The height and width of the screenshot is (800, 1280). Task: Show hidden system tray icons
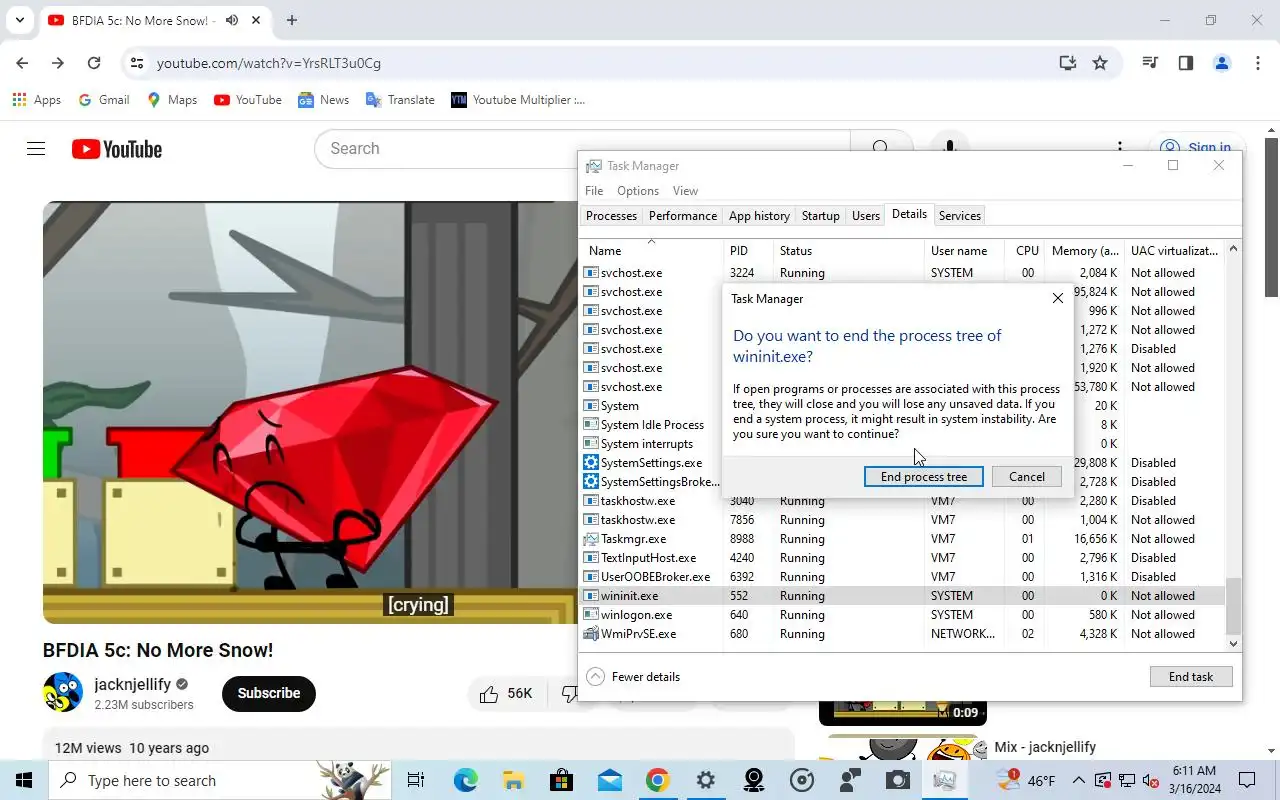1079,781
